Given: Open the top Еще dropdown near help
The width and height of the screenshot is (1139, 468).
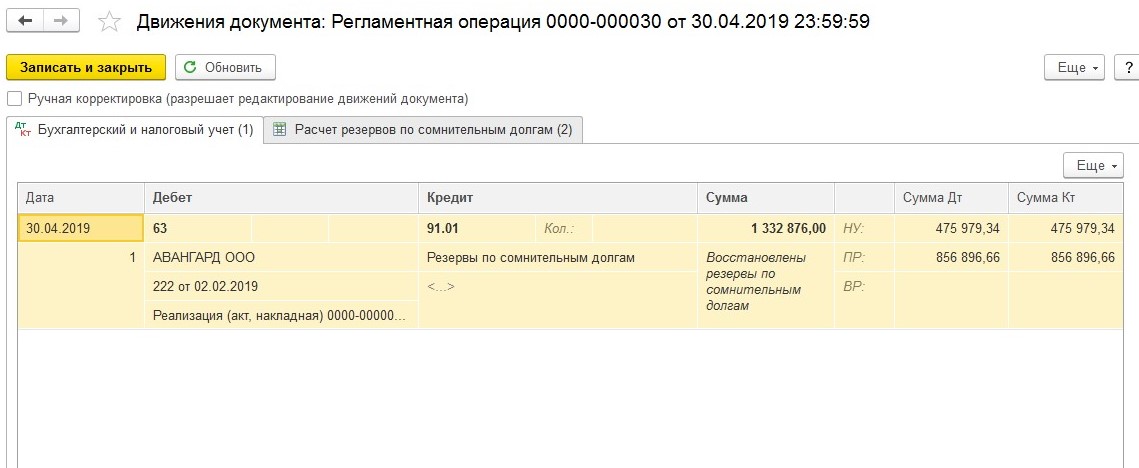Looking at the screenshot, I should tap(1076, 68).
